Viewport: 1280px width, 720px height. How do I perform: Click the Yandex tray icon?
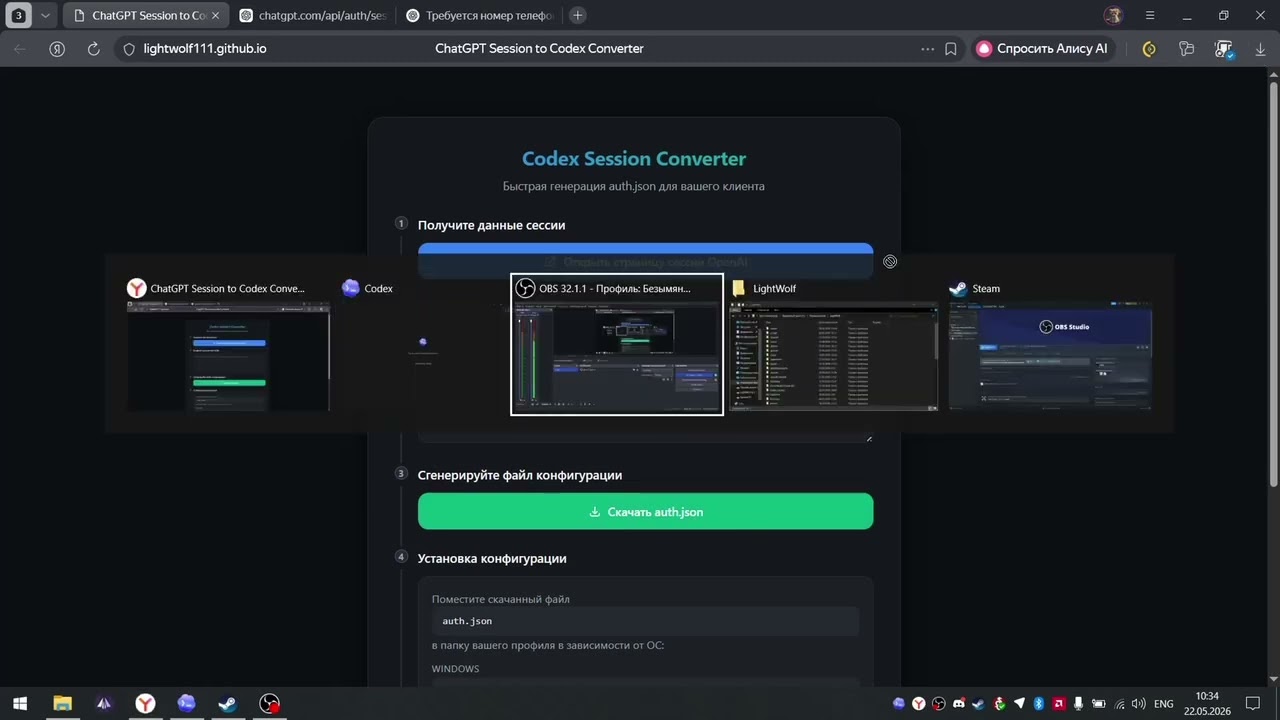919,704
